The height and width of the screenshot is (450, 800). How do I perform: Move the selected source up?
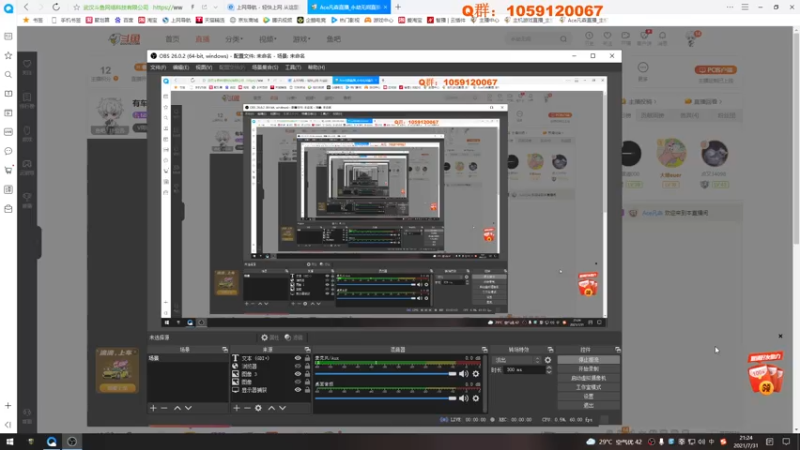coord(271,408)
